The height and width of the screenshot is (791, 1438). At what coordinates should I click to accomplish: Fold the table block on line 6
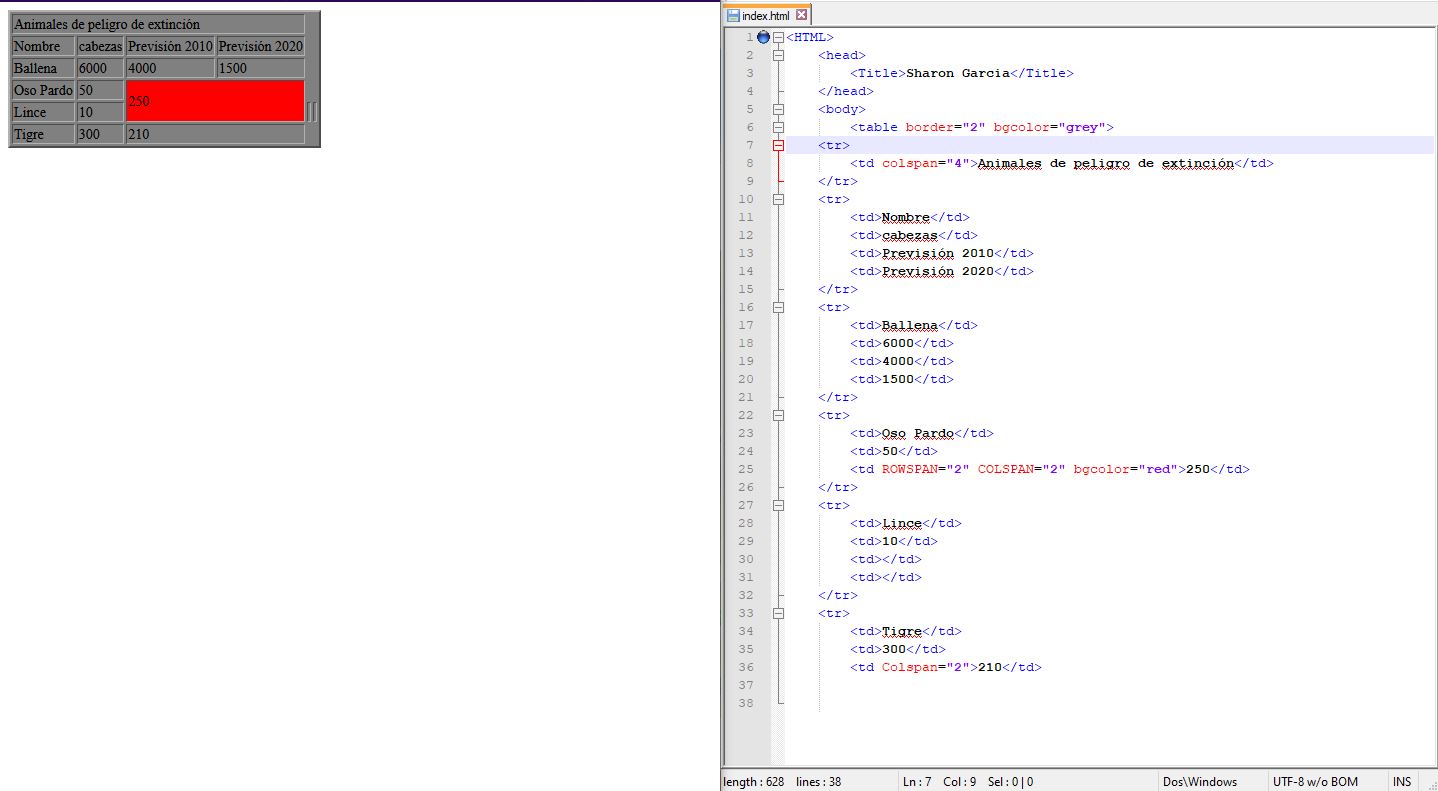[x=778, y=127]
